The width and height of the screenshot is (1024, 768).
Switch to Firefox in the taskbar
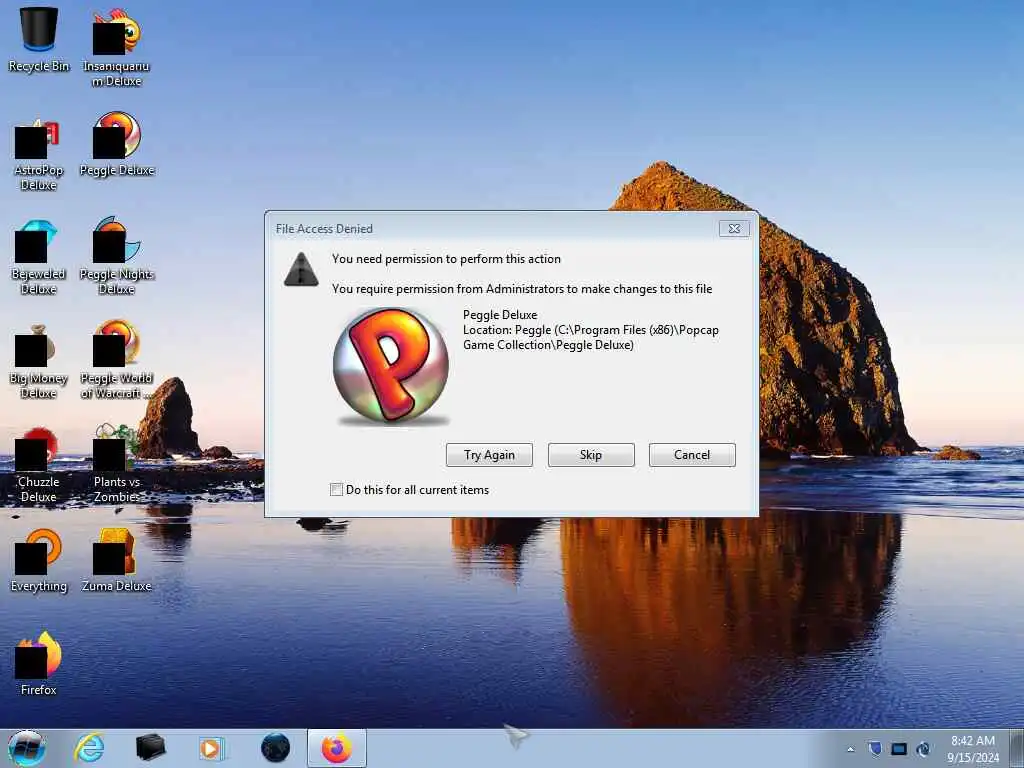(x=336, y=748)
